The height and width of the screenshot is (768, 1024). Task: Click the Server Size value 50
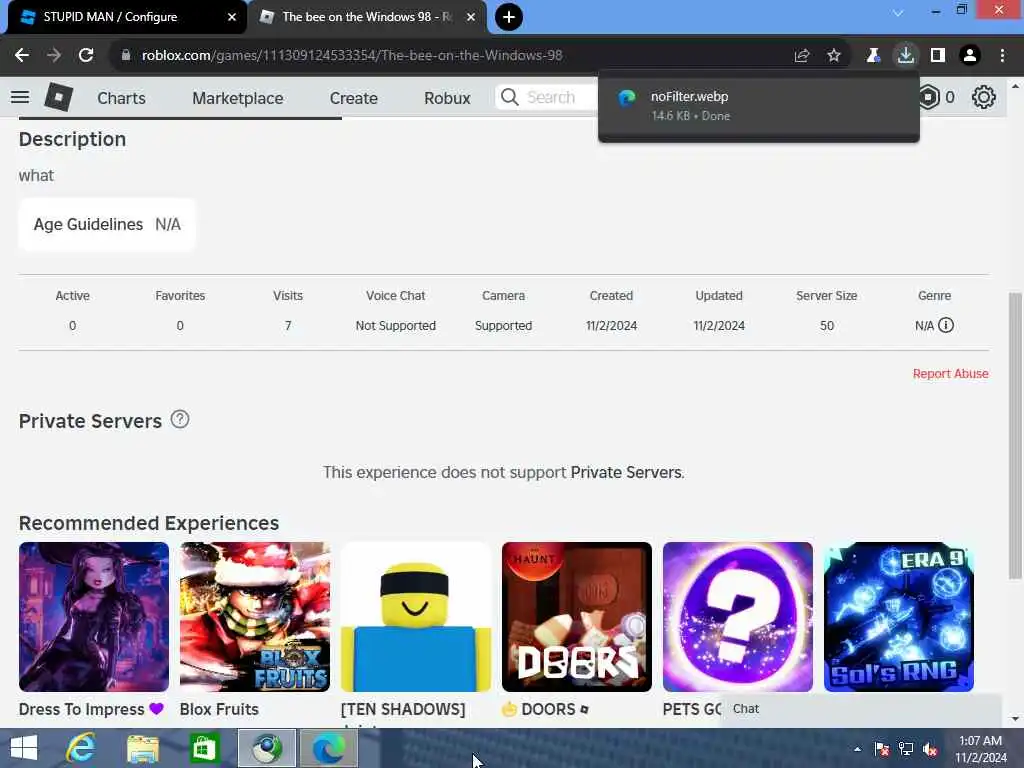827,325
